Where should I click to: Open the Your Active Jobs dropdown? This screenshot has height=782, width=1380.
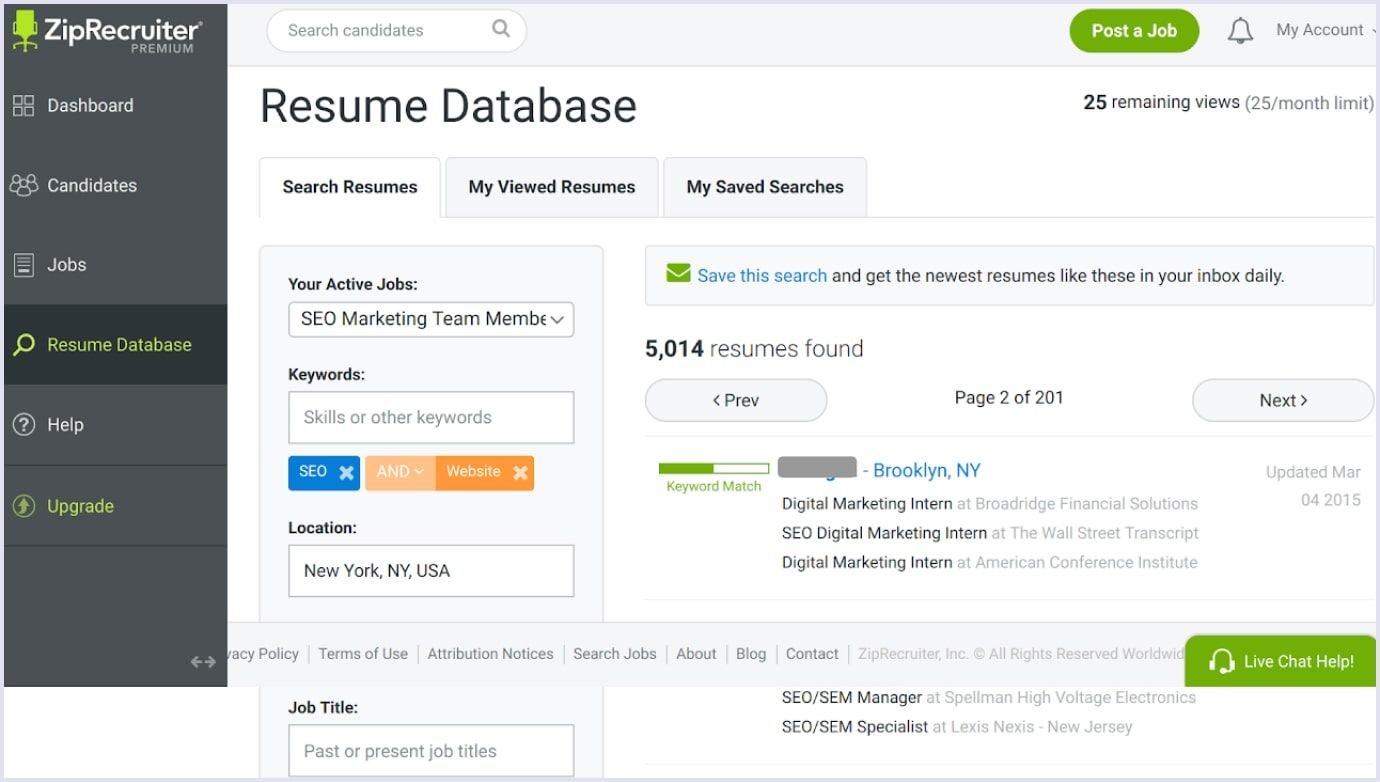tap(431, 319)
